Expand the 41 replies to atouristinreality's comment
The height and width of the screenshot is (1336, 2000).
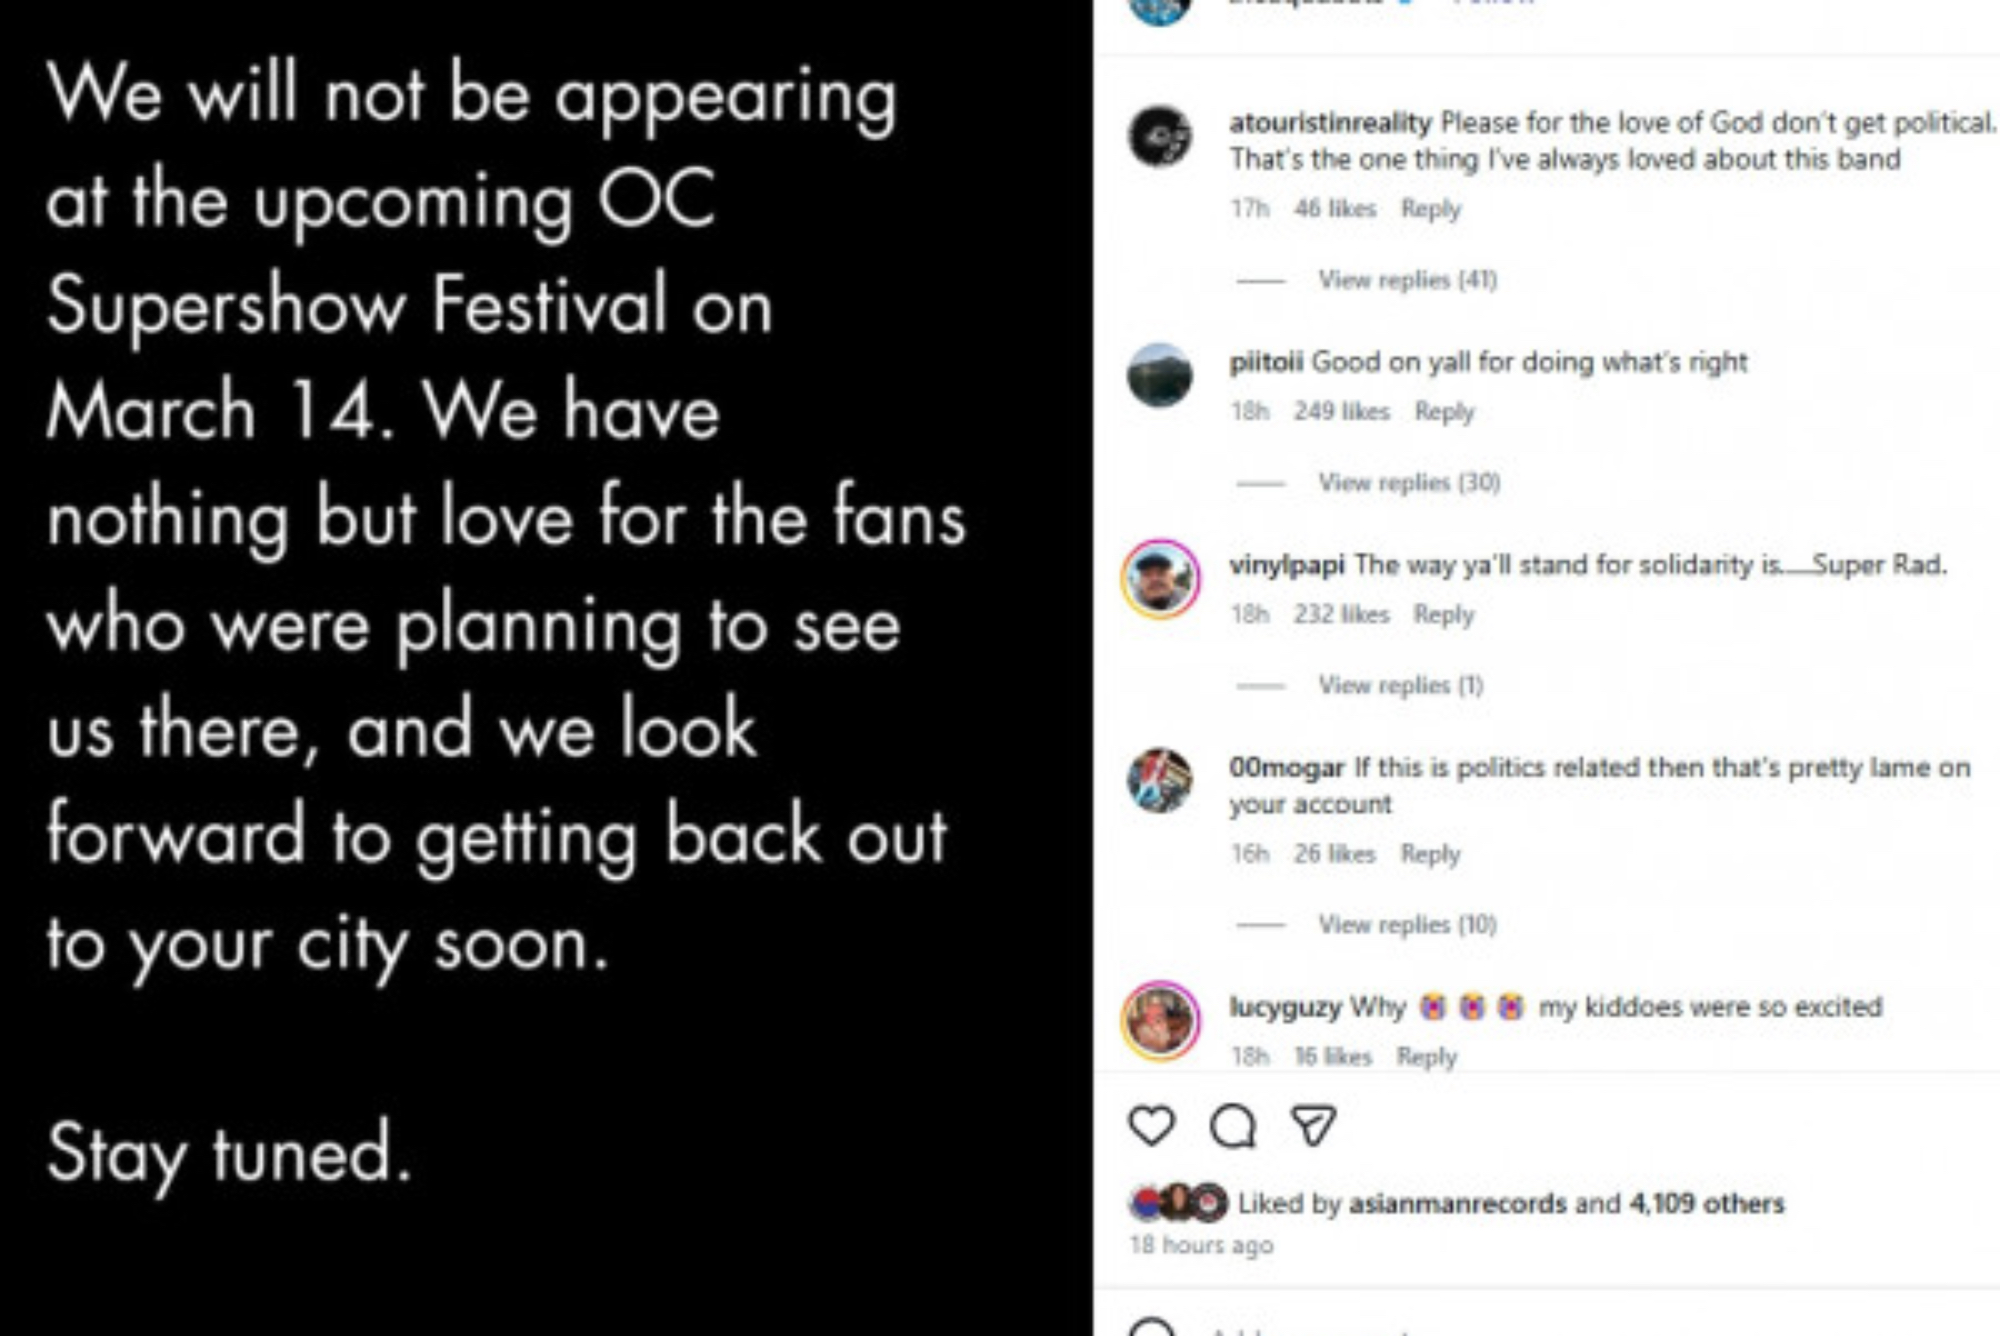1407,280
